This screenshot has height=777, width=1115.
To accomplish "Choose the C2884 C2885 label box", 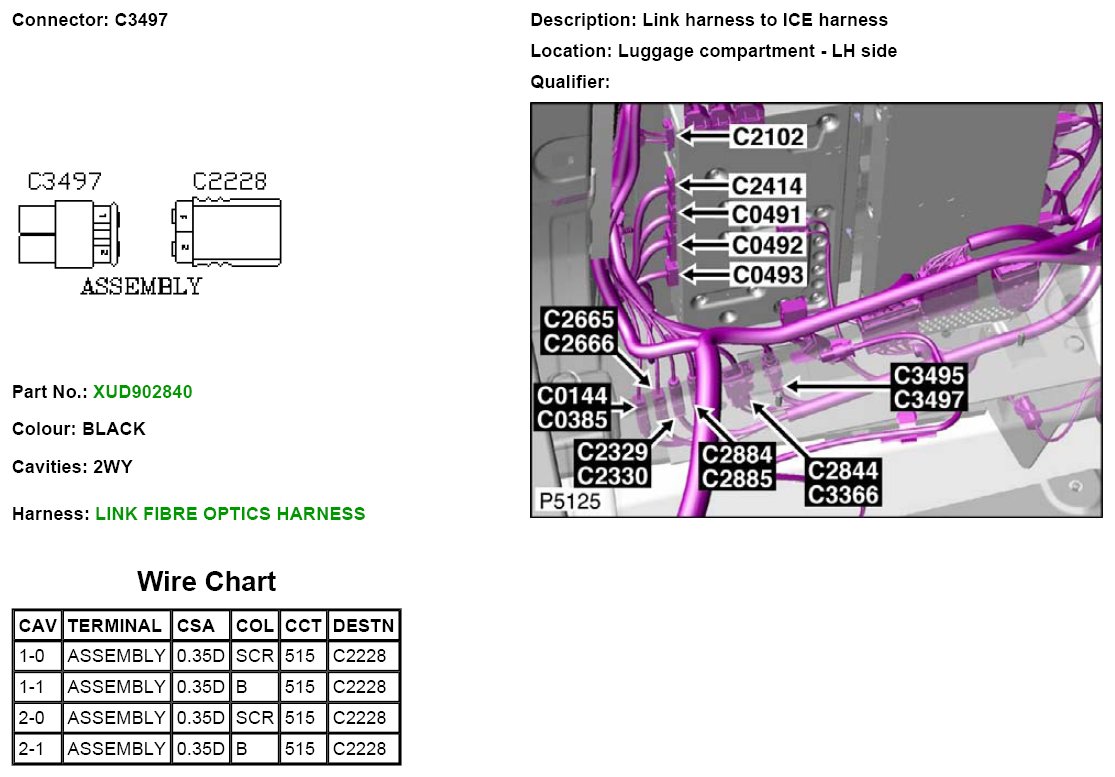I will [x=738, y=467].
